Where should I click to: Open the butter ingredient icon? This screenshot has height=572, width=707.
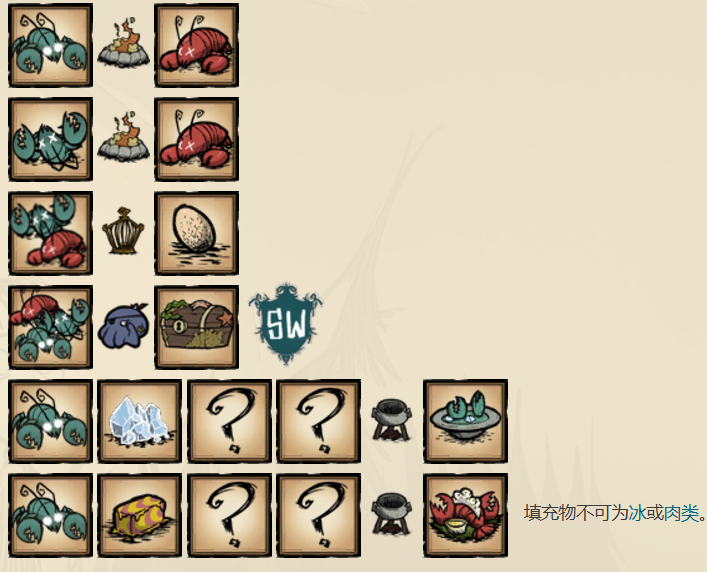(140, 515)
